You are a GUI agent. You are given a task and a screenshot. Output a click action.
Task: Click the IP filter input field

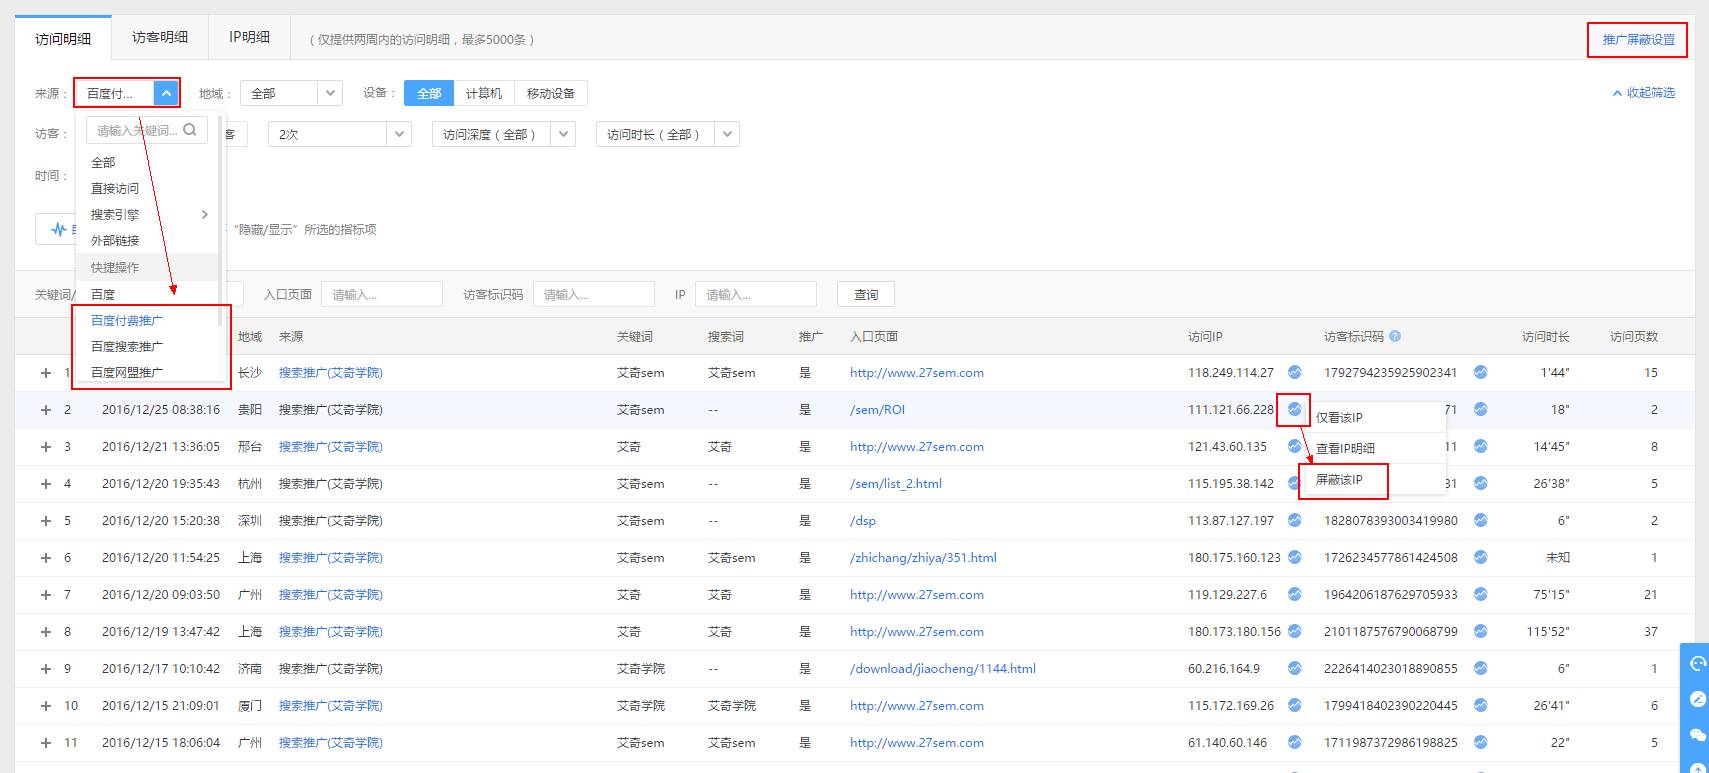[x=755, y=294]
